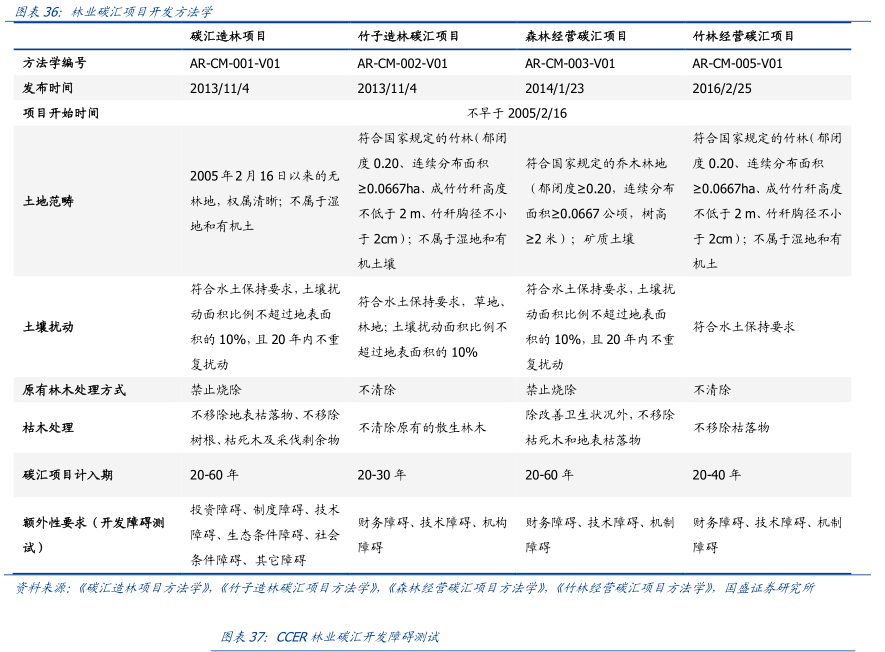The image size is (885, 652).
Task: Click the release date 2014/1/23 cell
Action: [x=555, y=88]
